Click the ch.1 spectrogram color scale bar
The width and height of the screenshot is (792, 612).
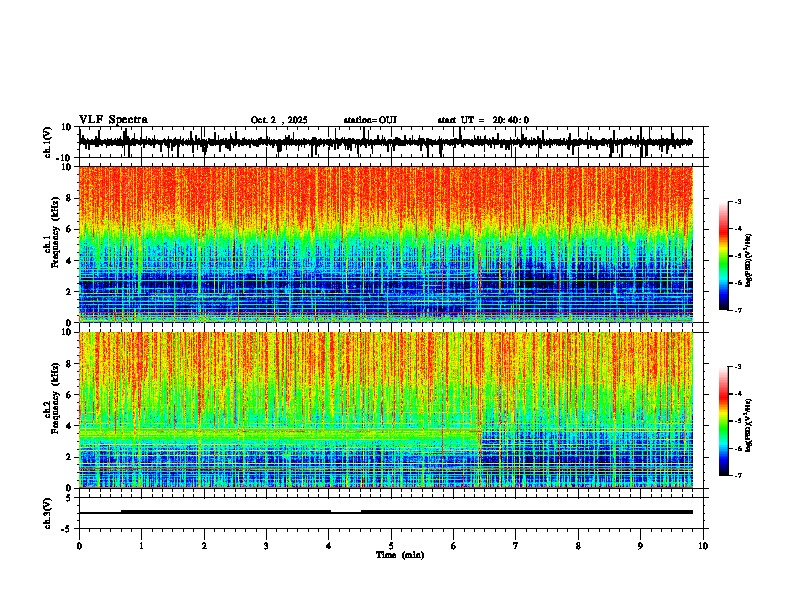click(x=724, y=256)
